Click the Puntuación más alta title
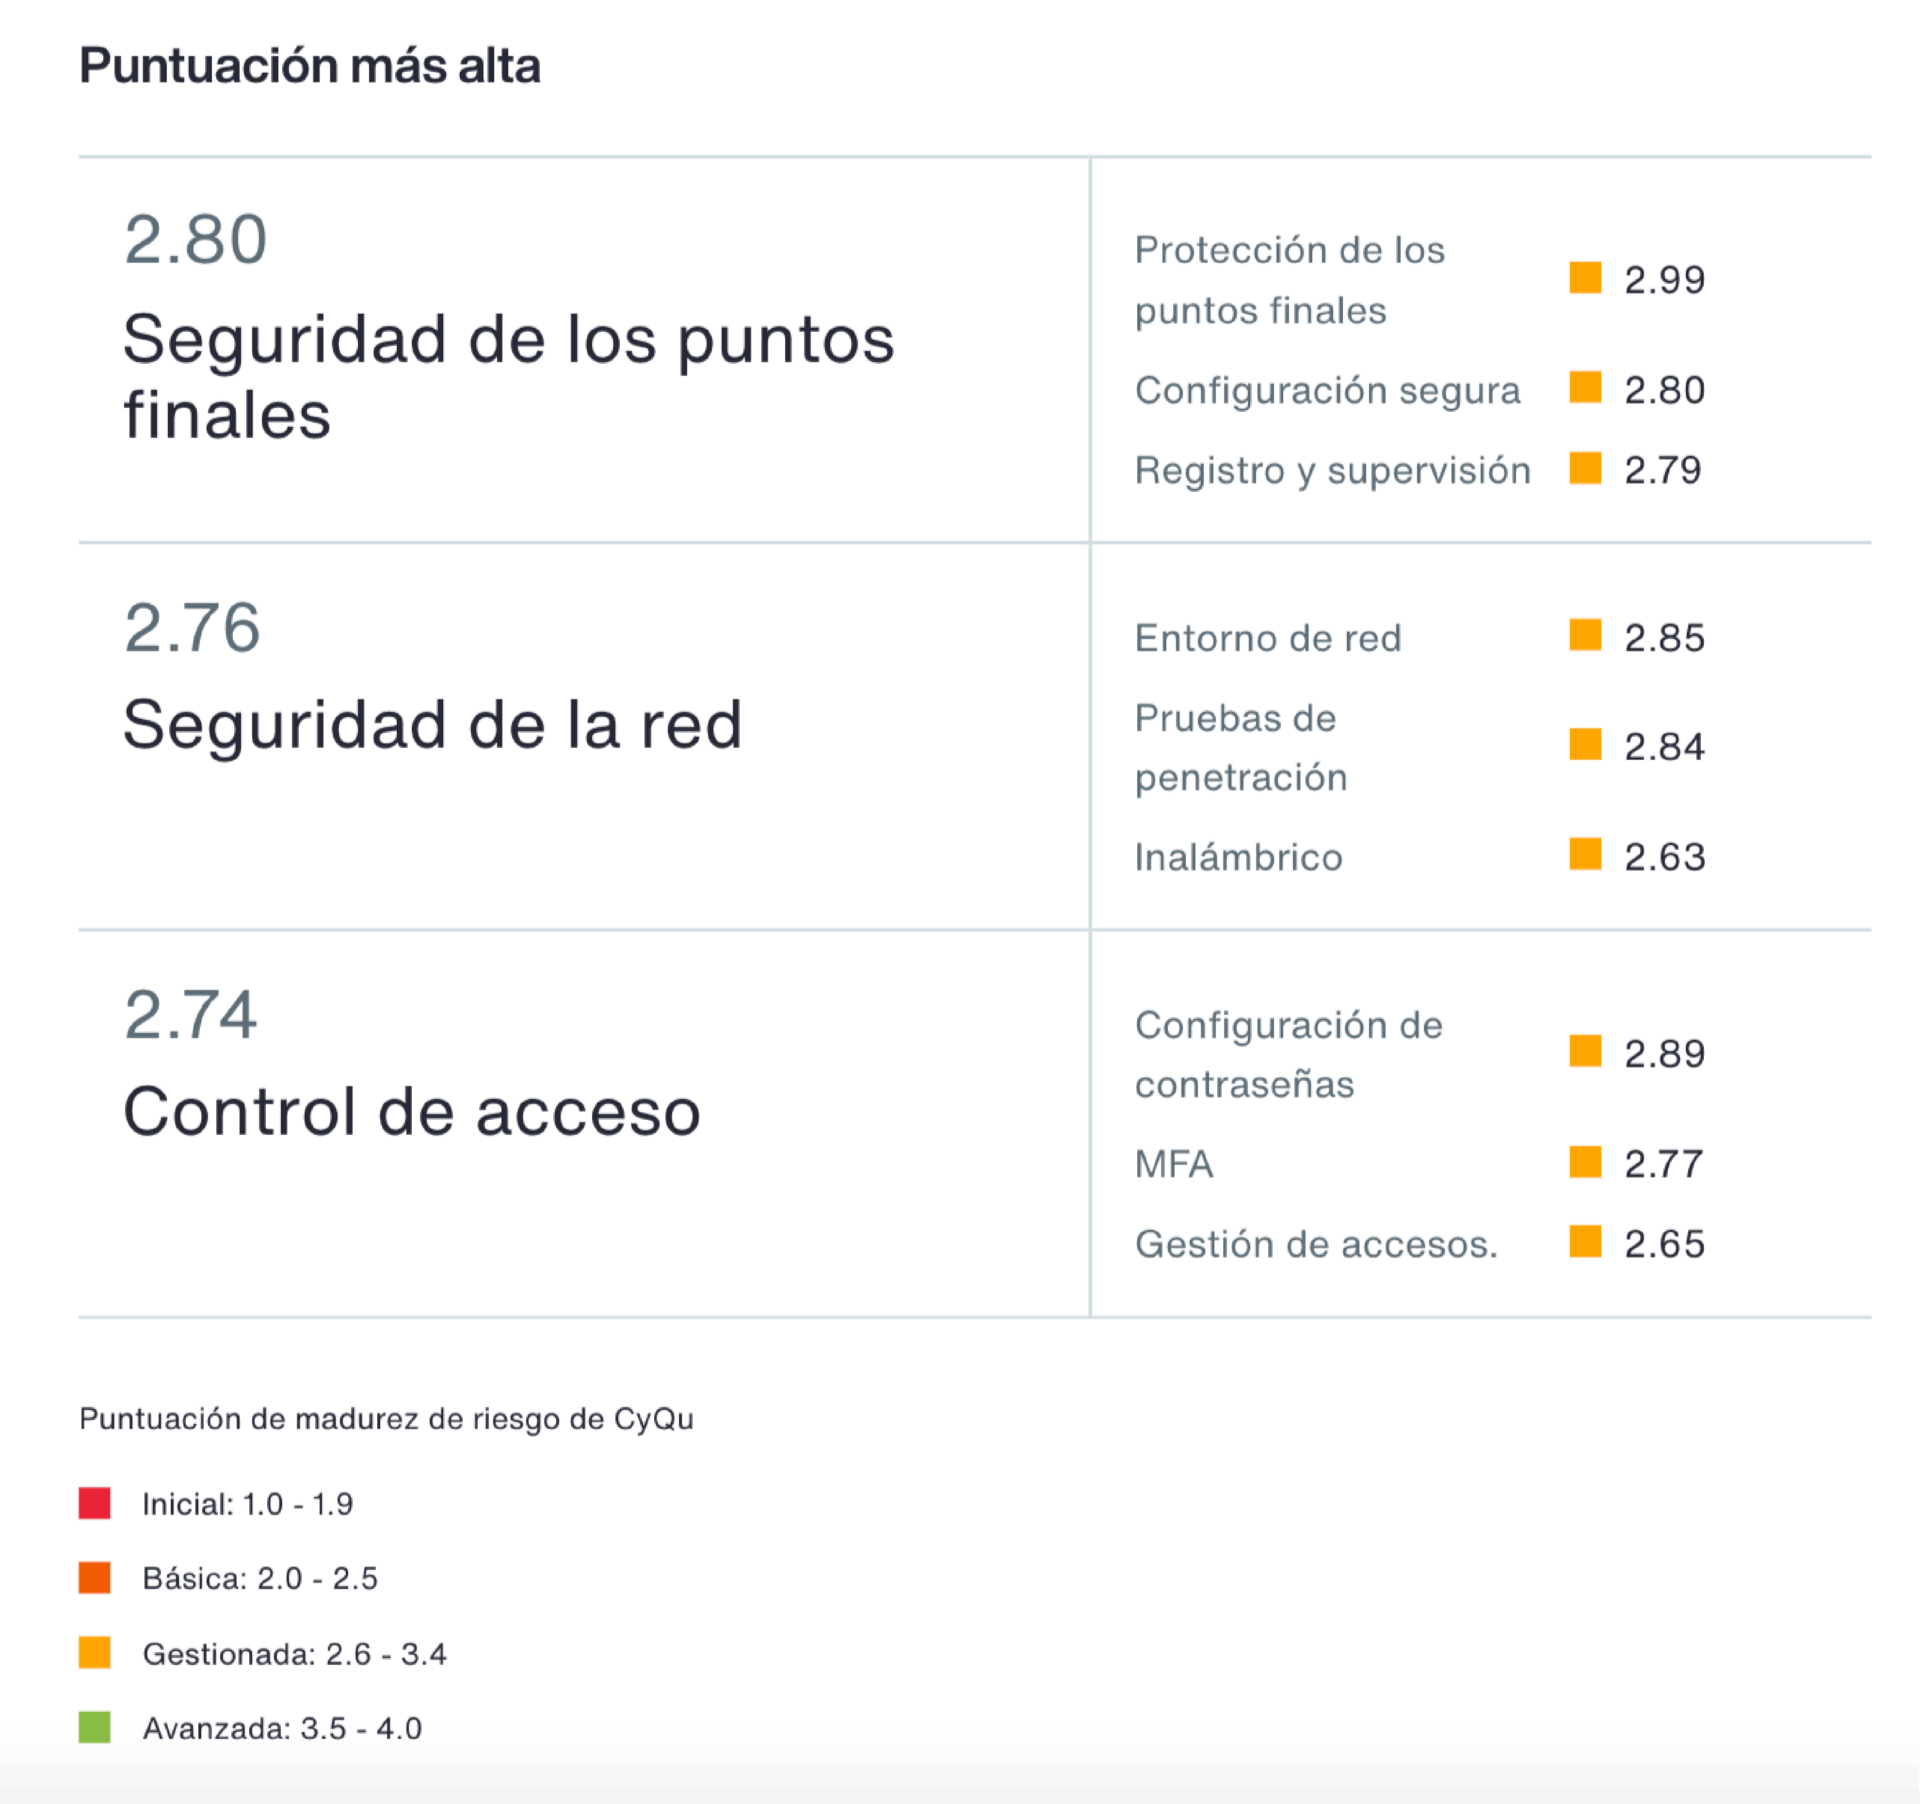This screenshot has height=1804, width=1920. [310, 66]
